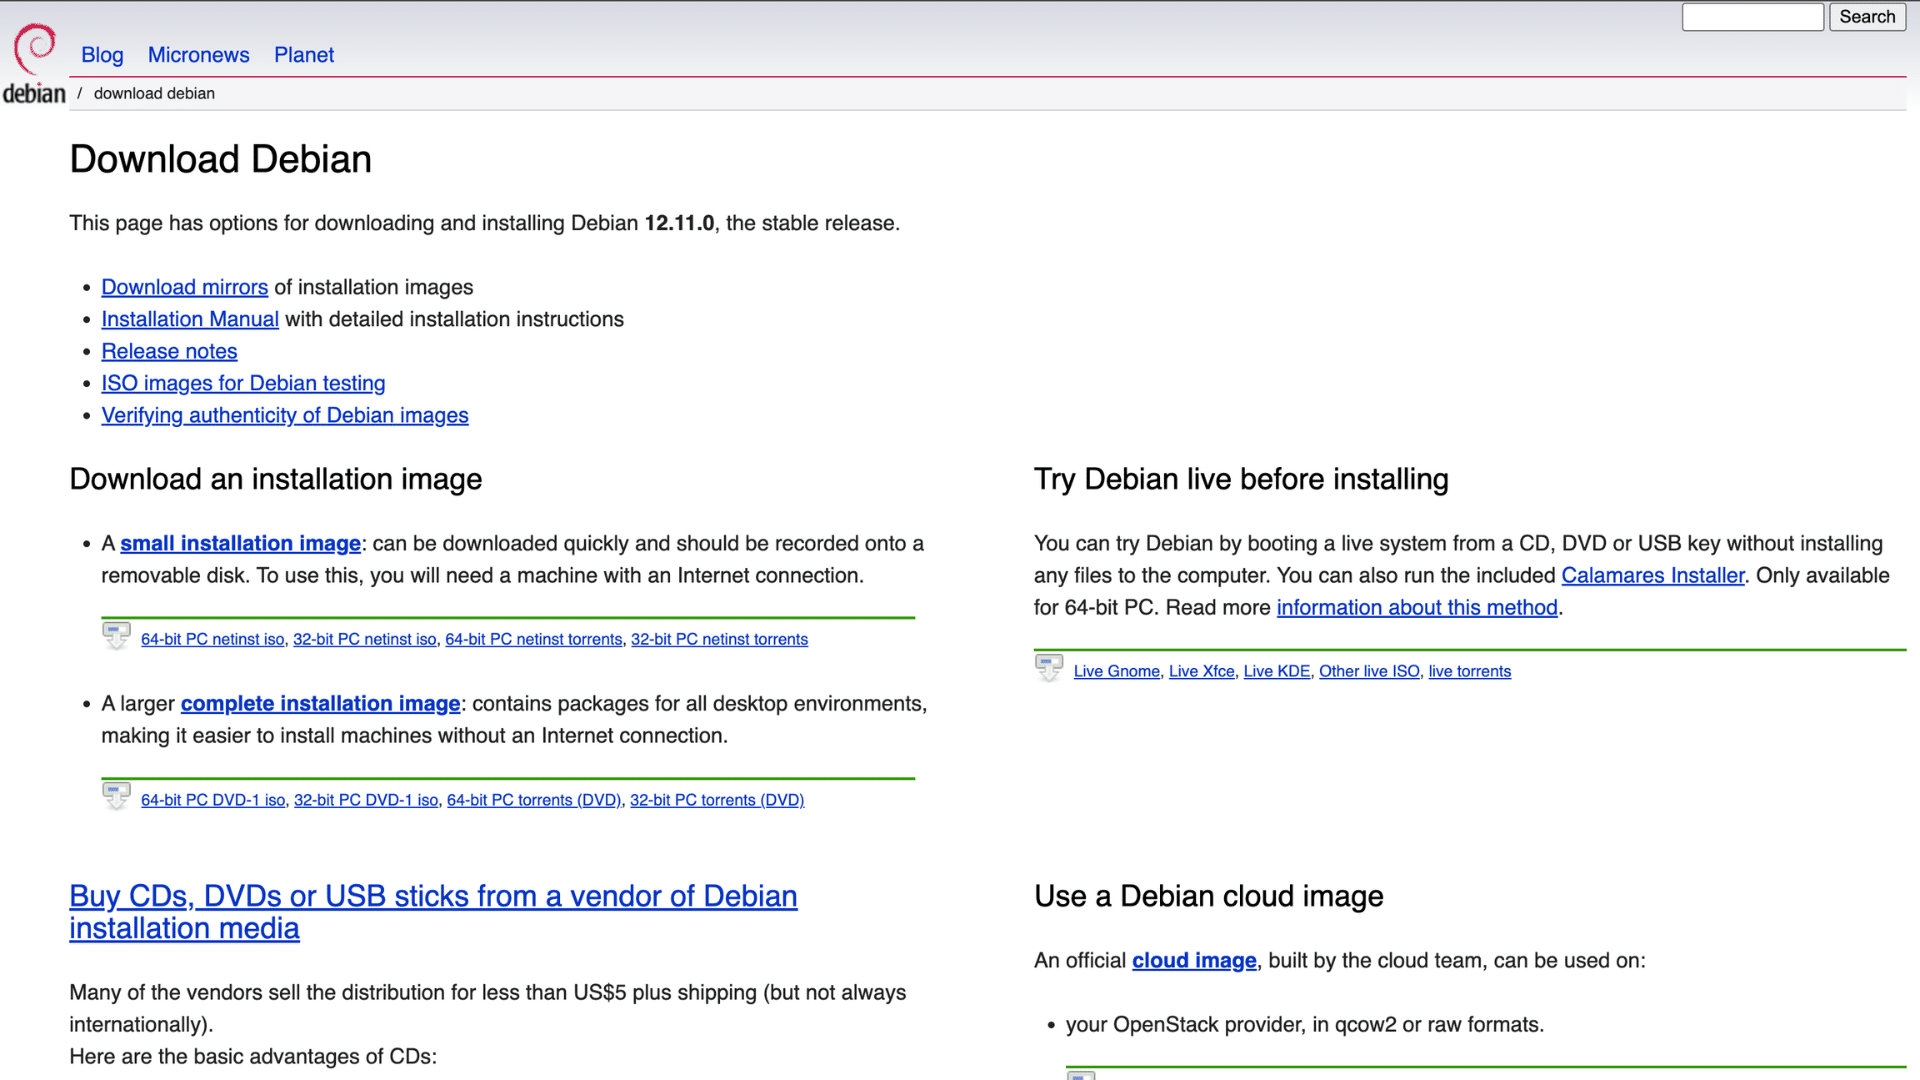Screen dimensions: 1920x1080
Task: Click 'Use a Debian cloud image' heading
Action: [x=1209, y=896]
